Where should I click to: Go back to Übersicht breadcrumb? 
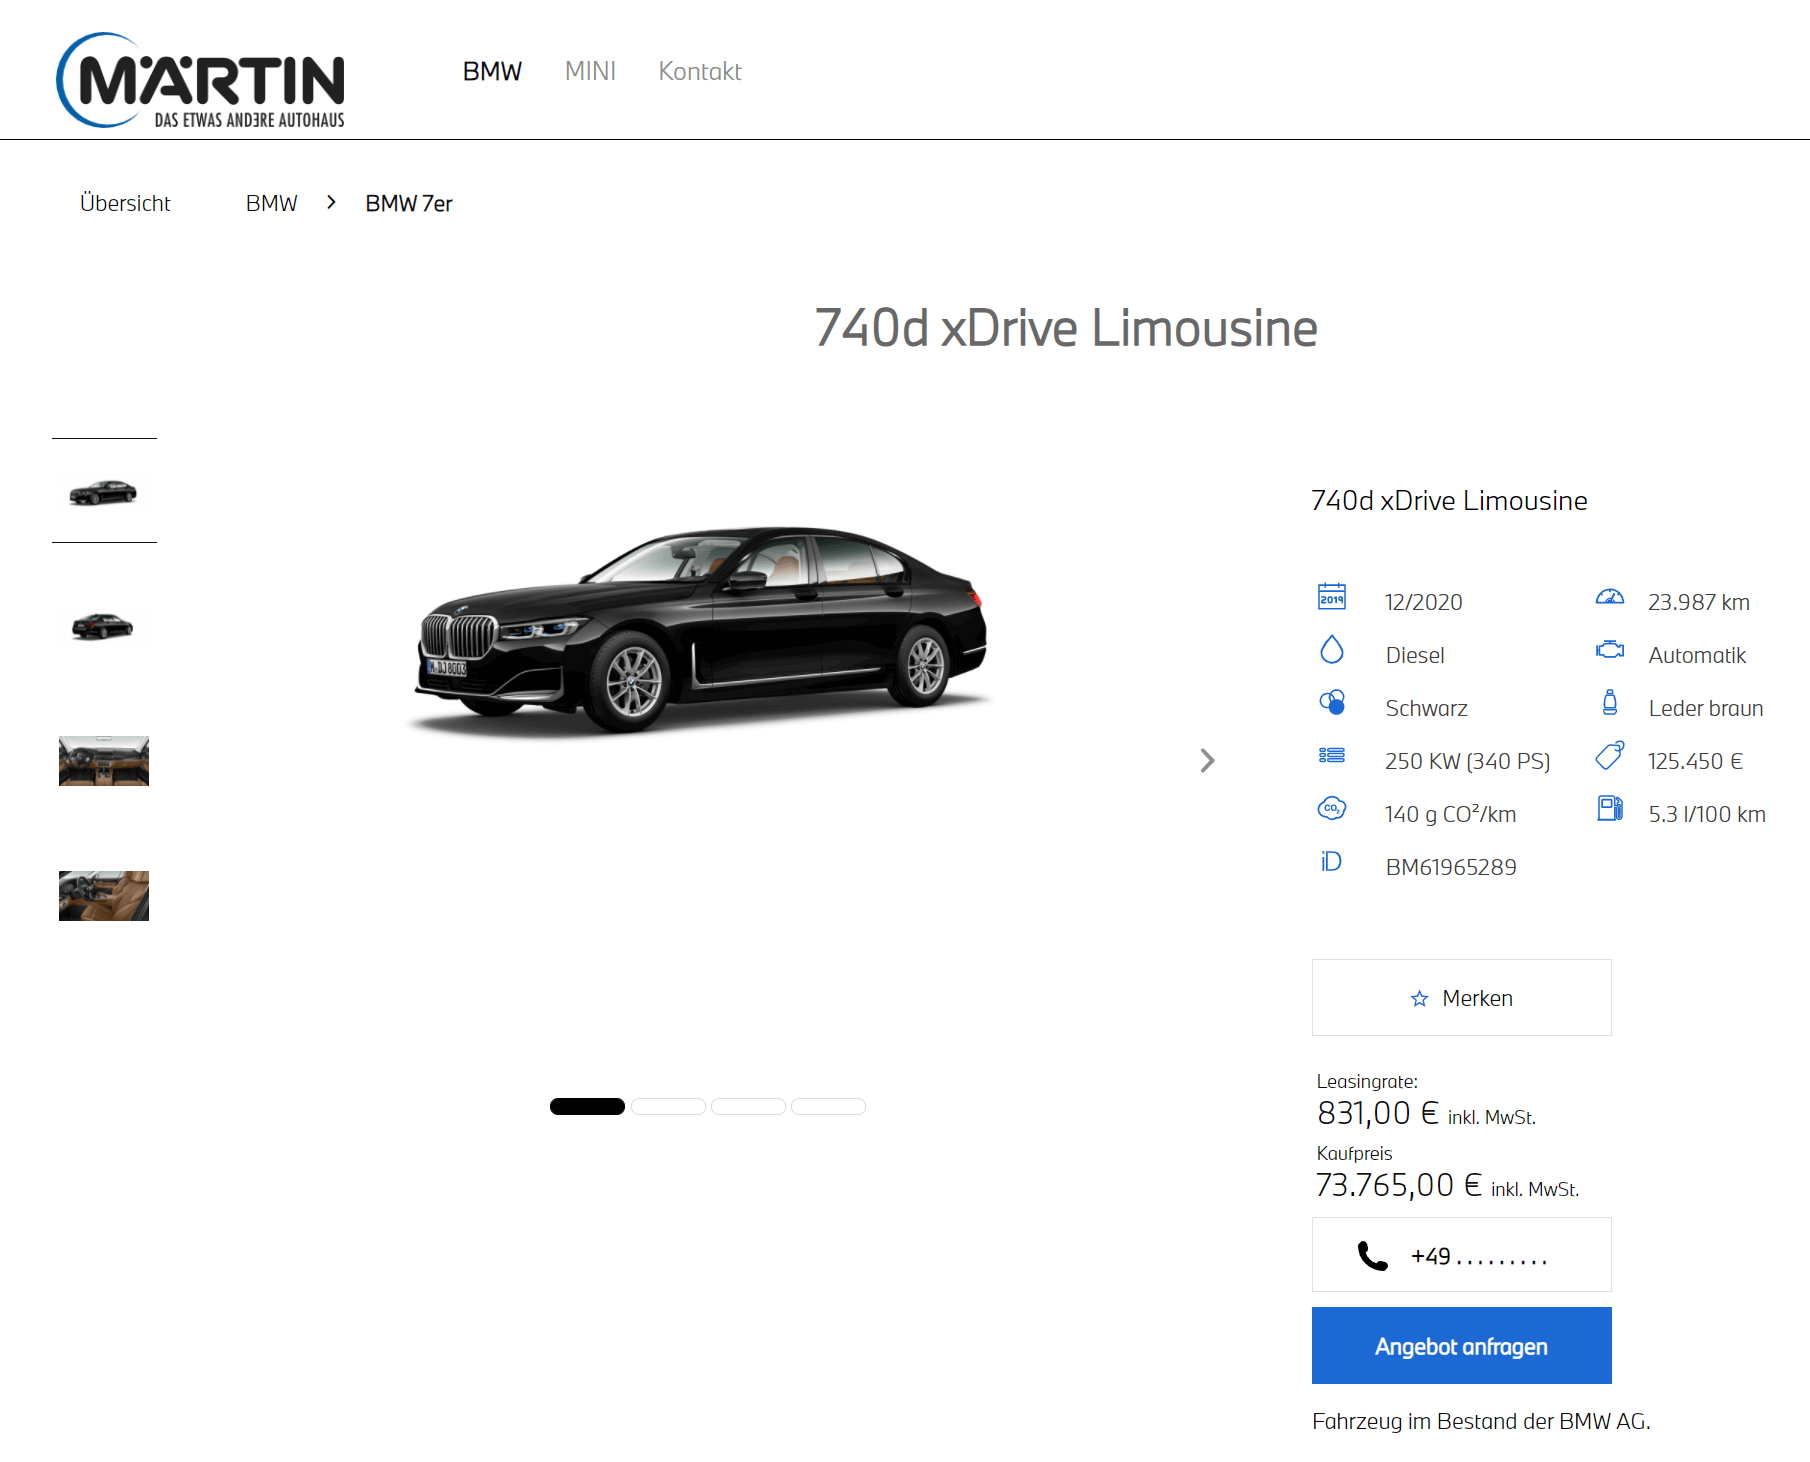(x=125, y=203)
